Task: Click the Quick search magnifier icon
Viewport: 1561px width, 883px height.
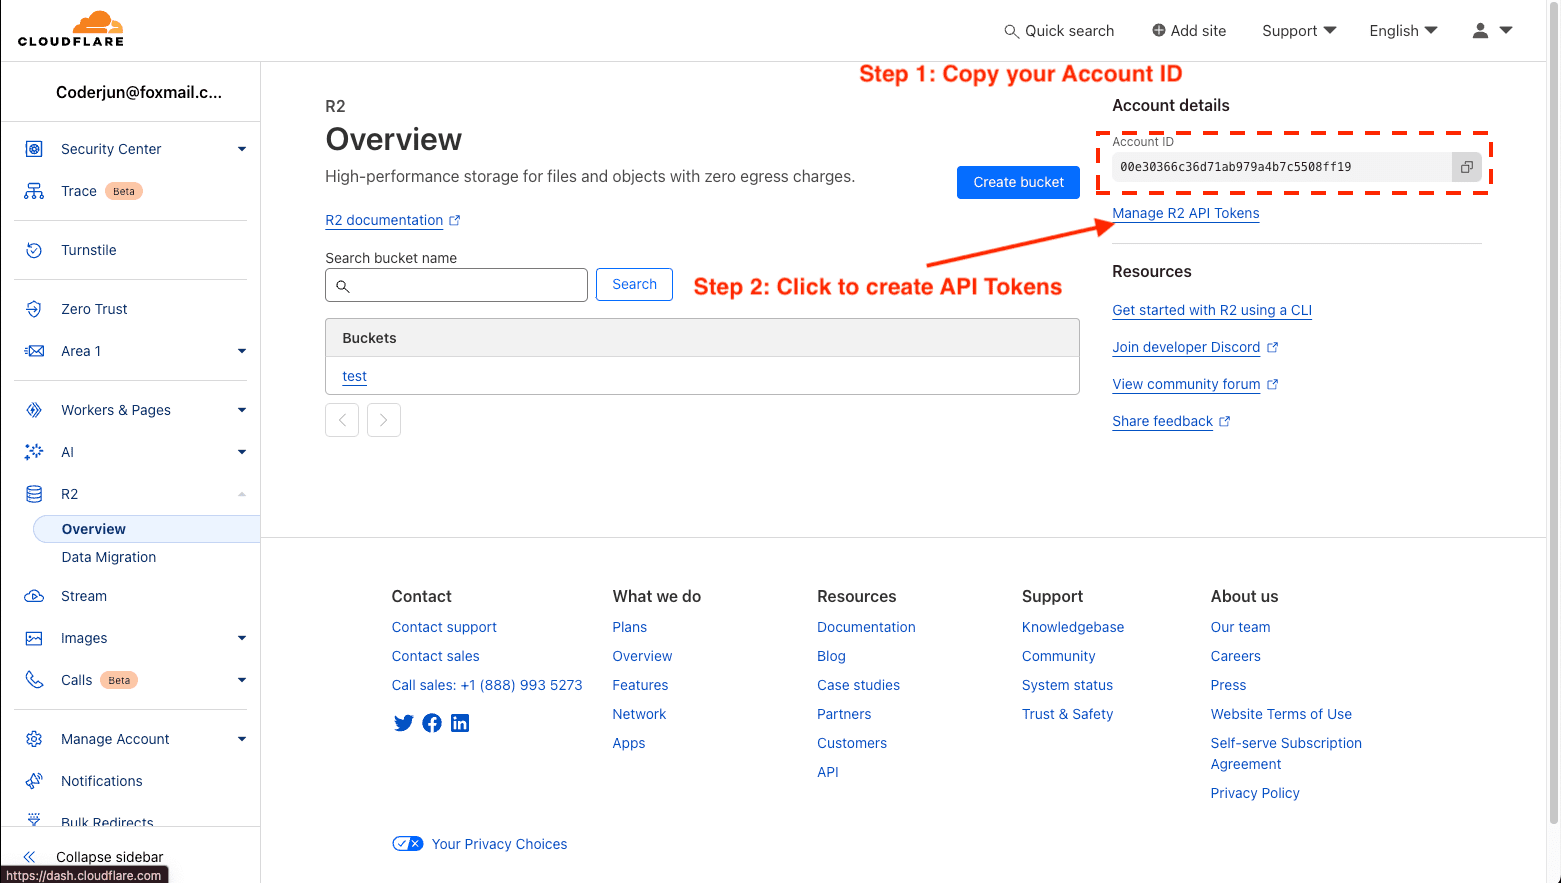Action: coord(1011,31)
